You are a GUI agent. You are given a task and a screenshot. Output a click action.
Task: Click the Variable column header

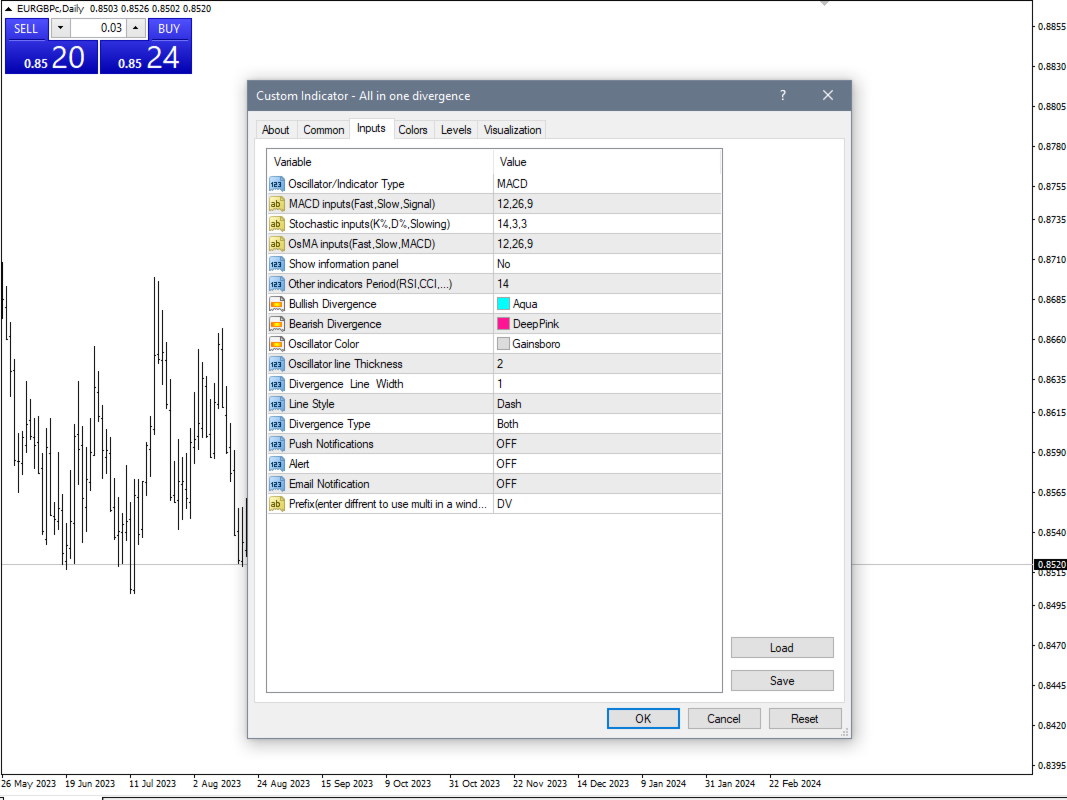380,162
